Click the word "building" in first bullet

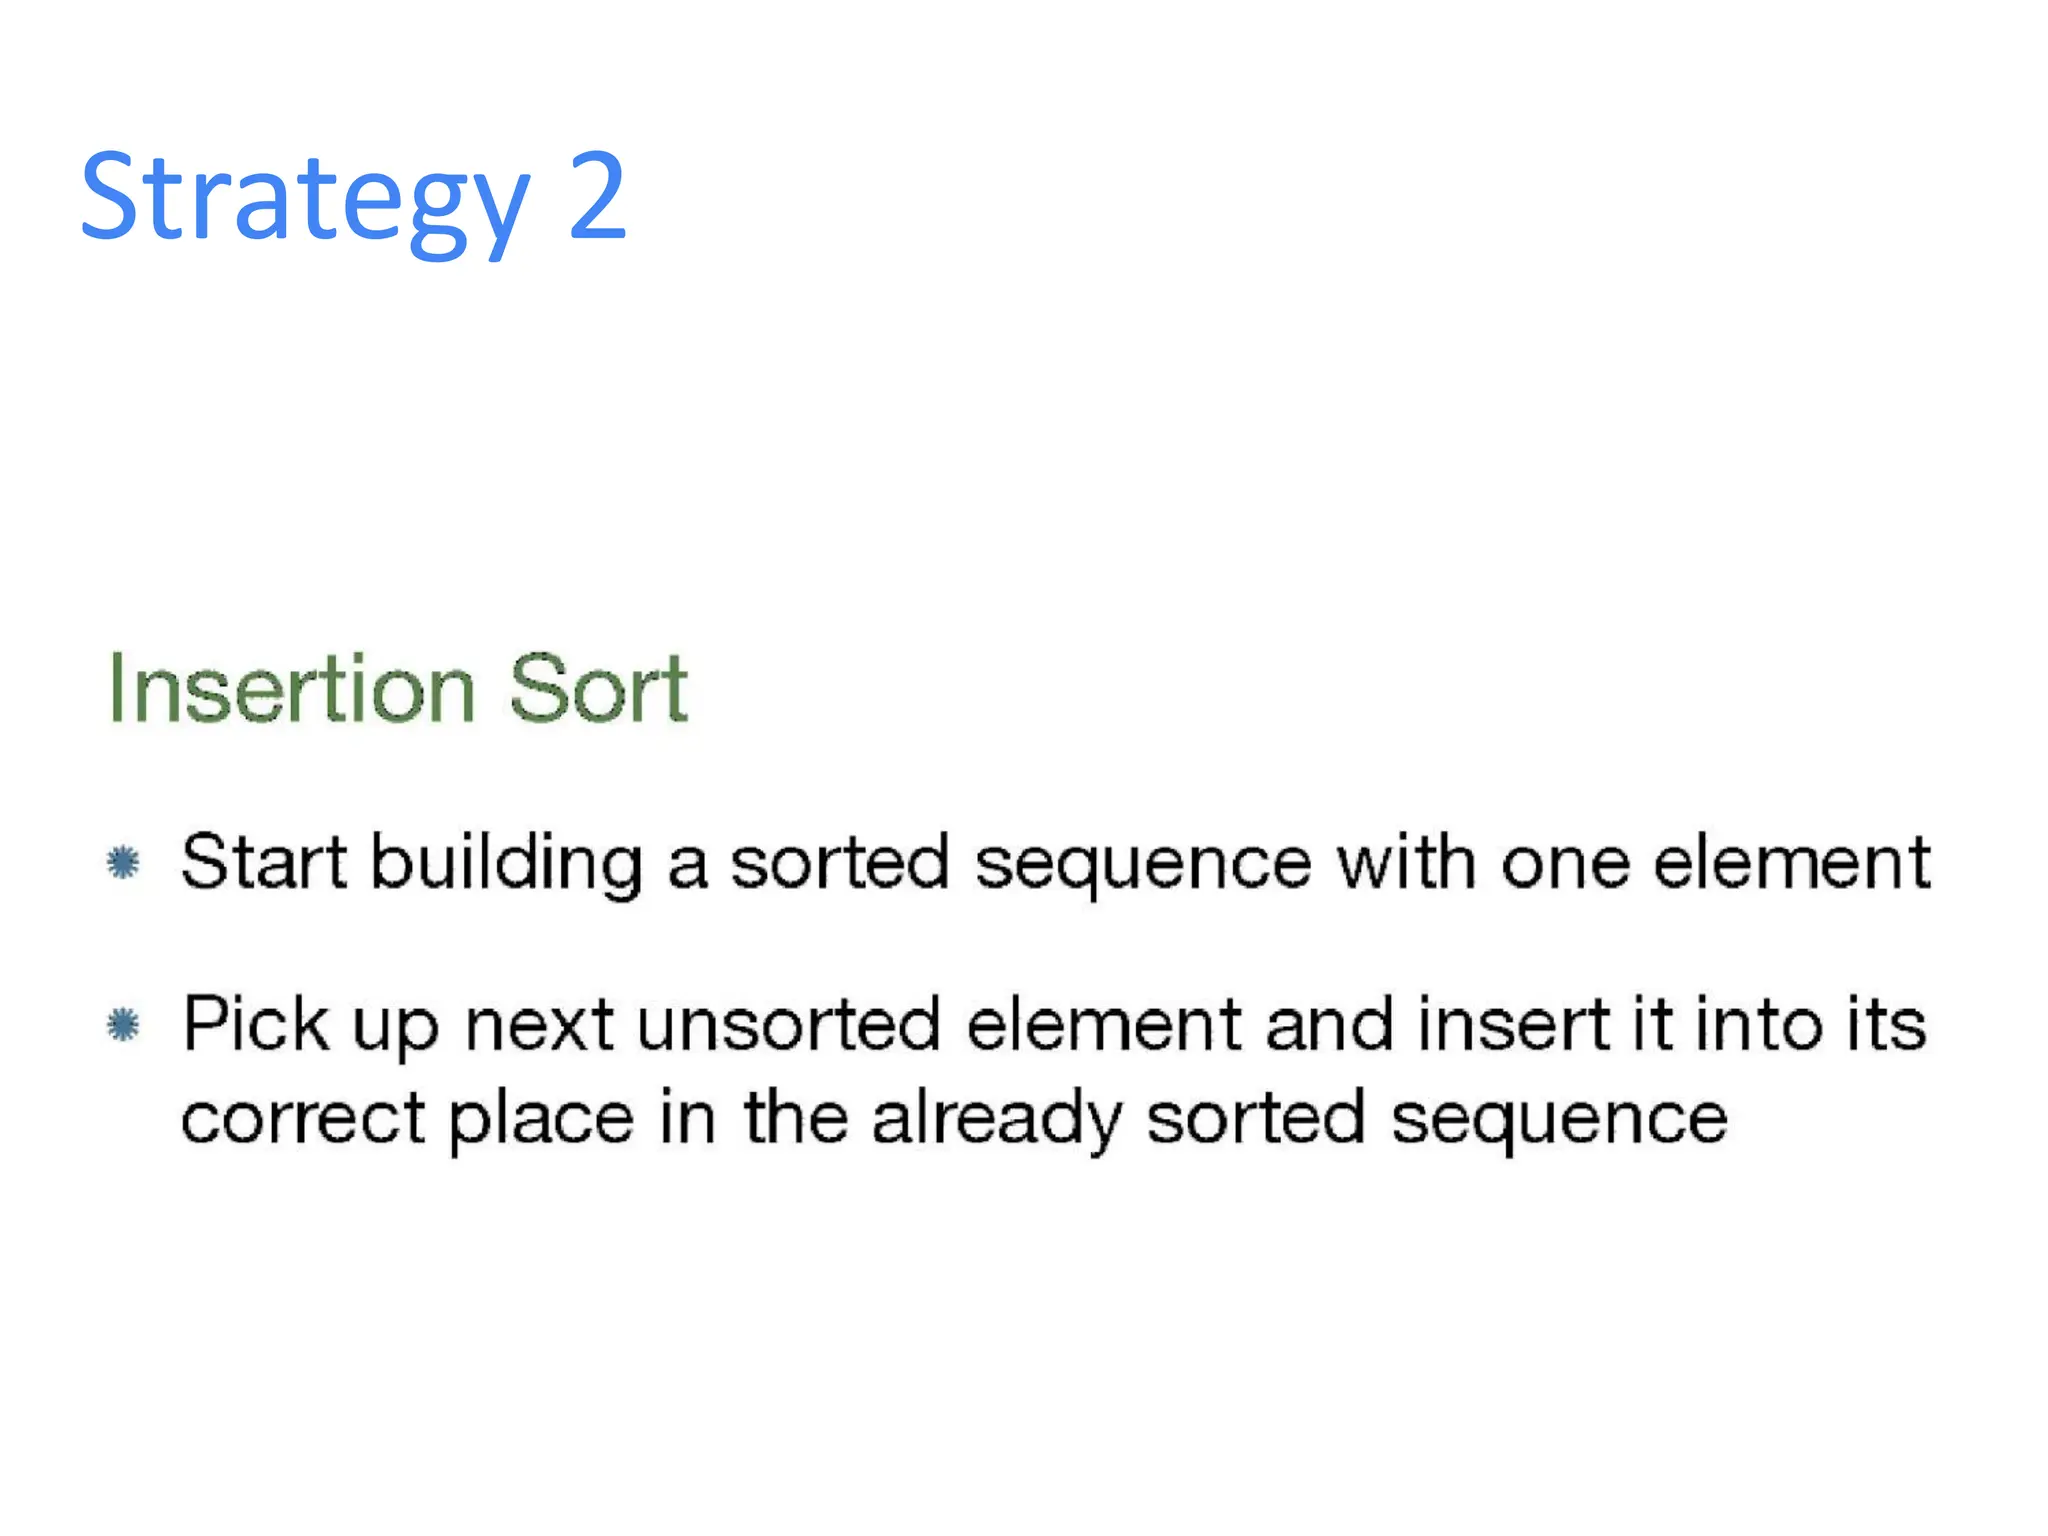[x=507, y=864]
